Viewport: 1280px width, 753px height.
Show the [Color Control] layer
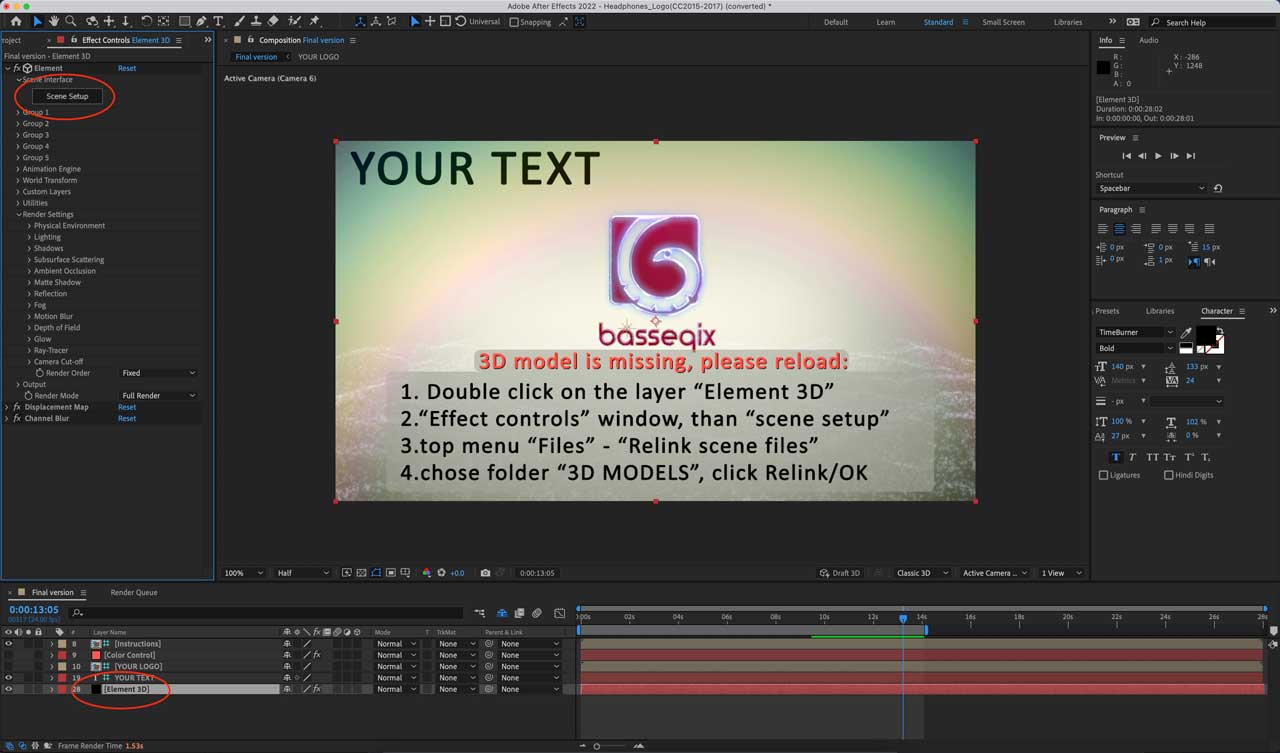(9, 655)
